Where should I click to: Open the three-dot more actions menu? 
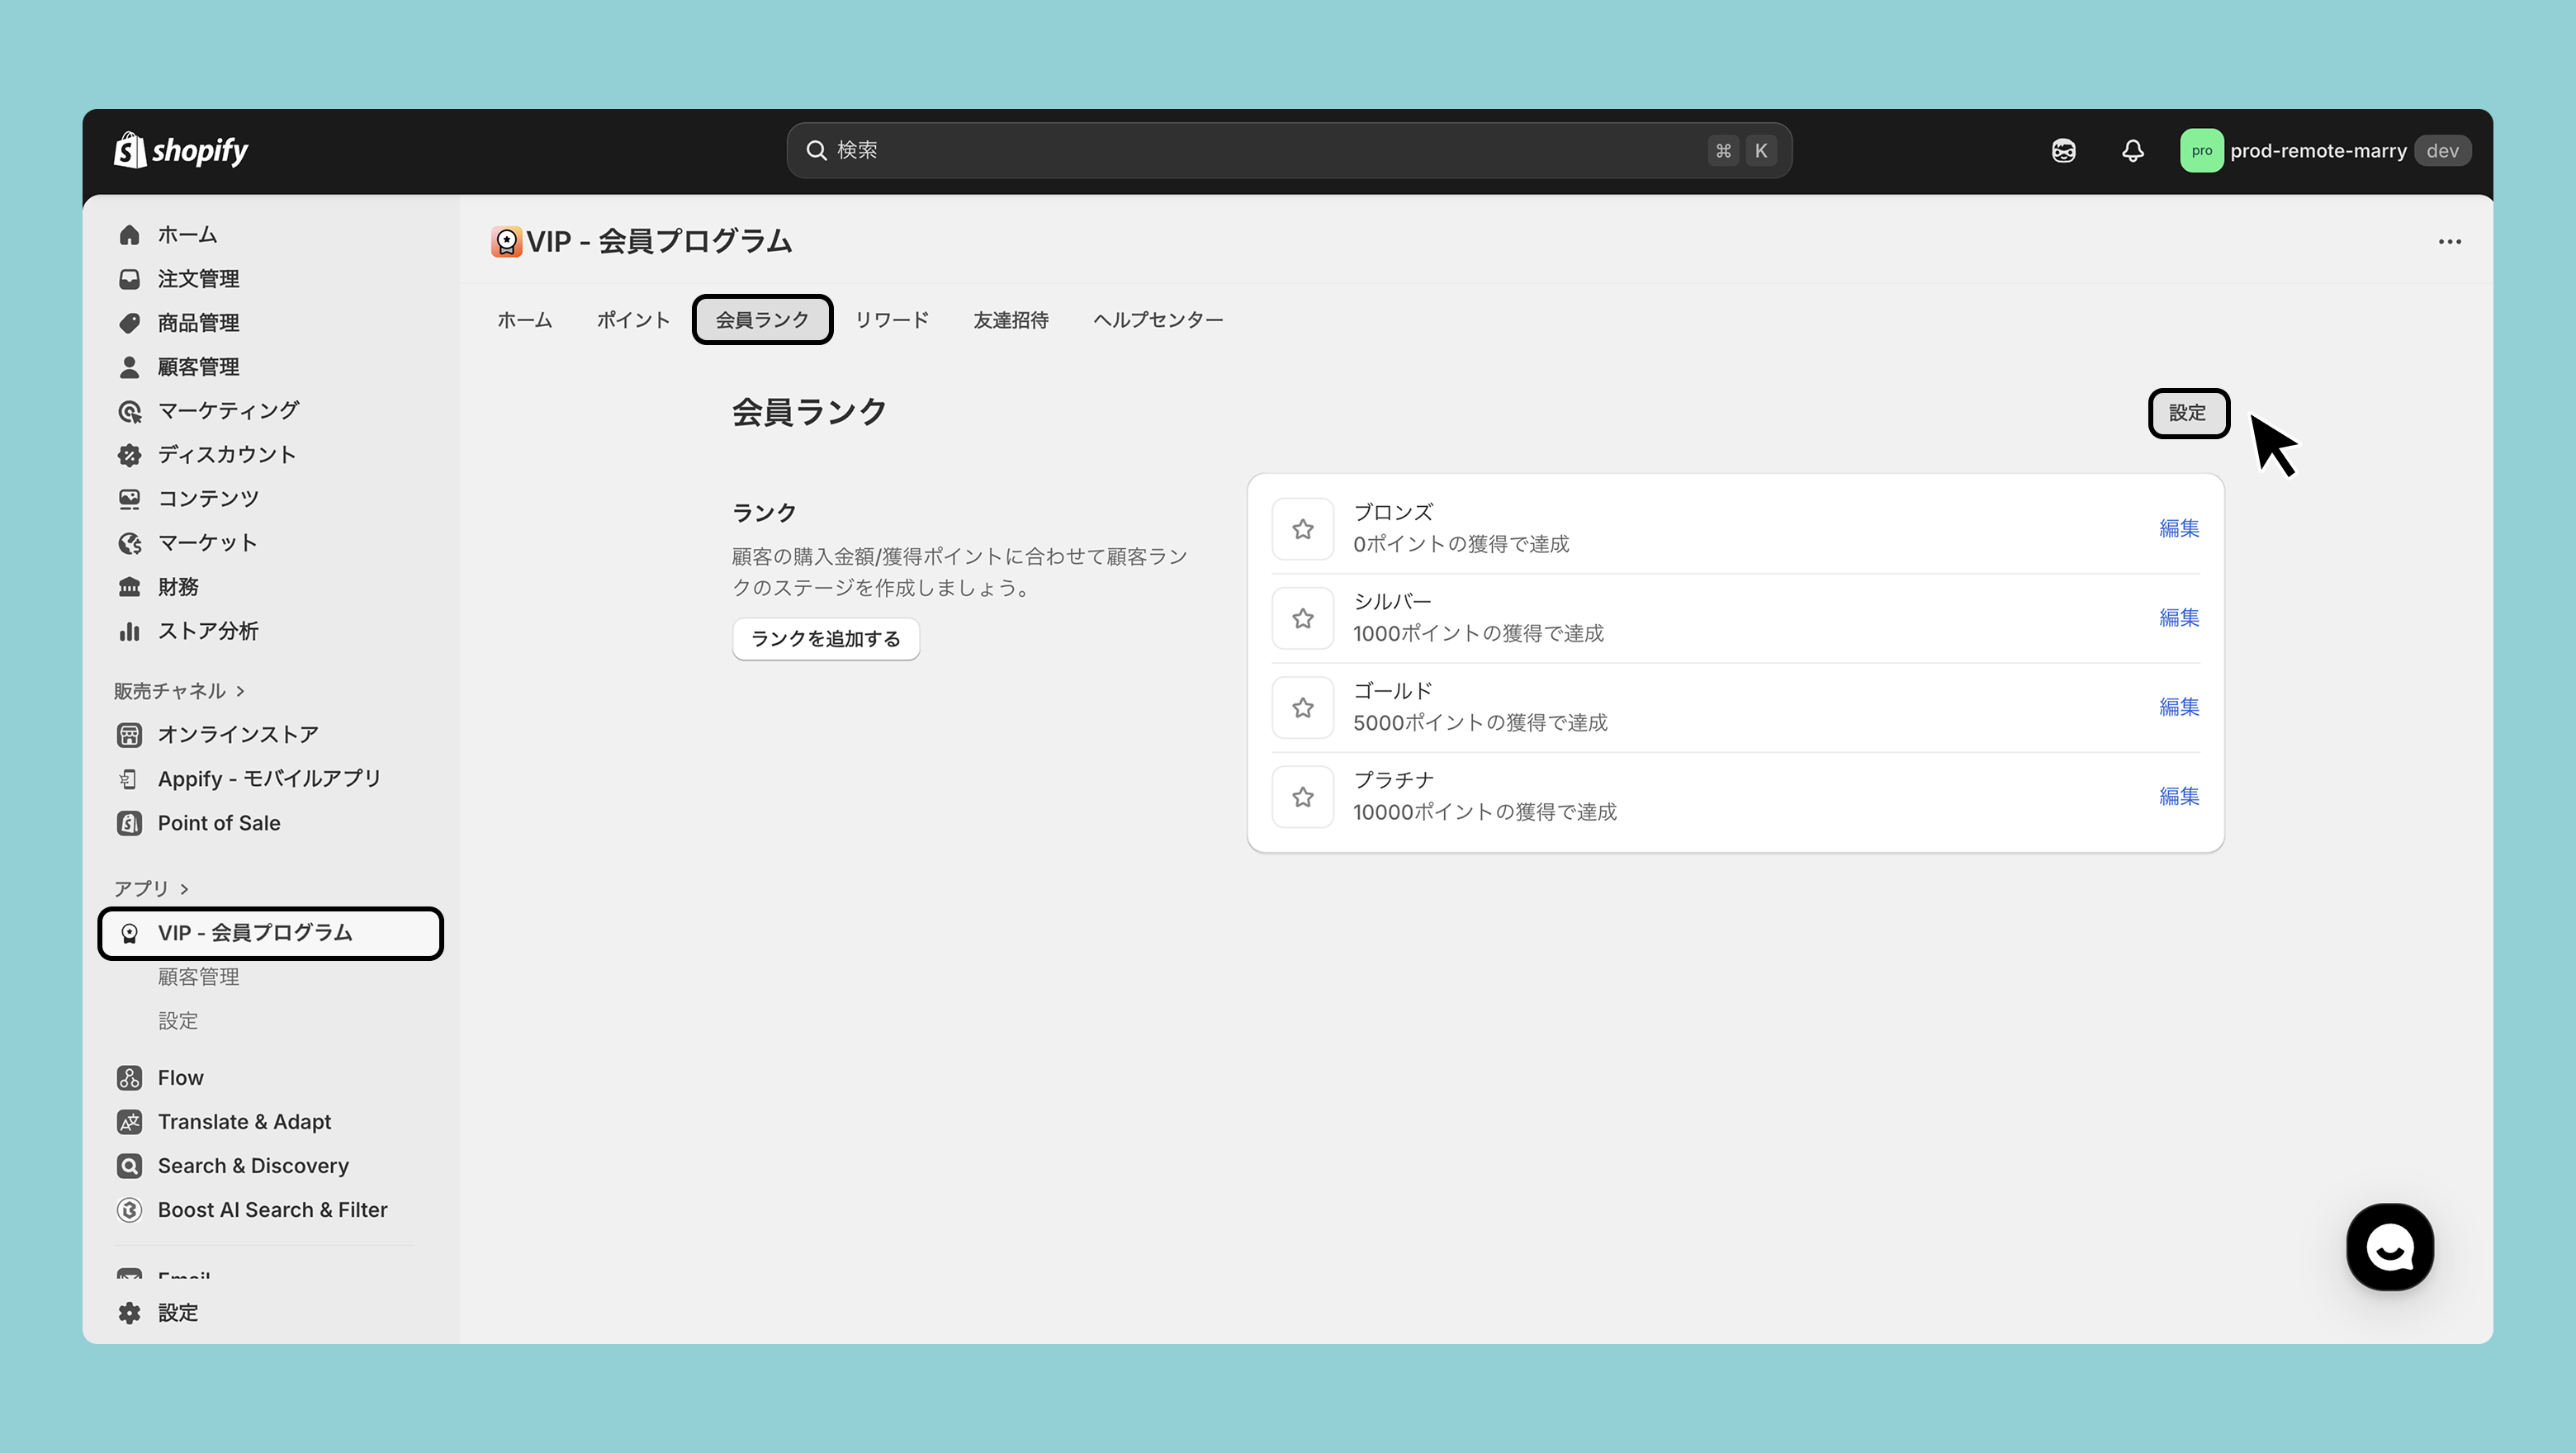click(x=2449, y=241)
